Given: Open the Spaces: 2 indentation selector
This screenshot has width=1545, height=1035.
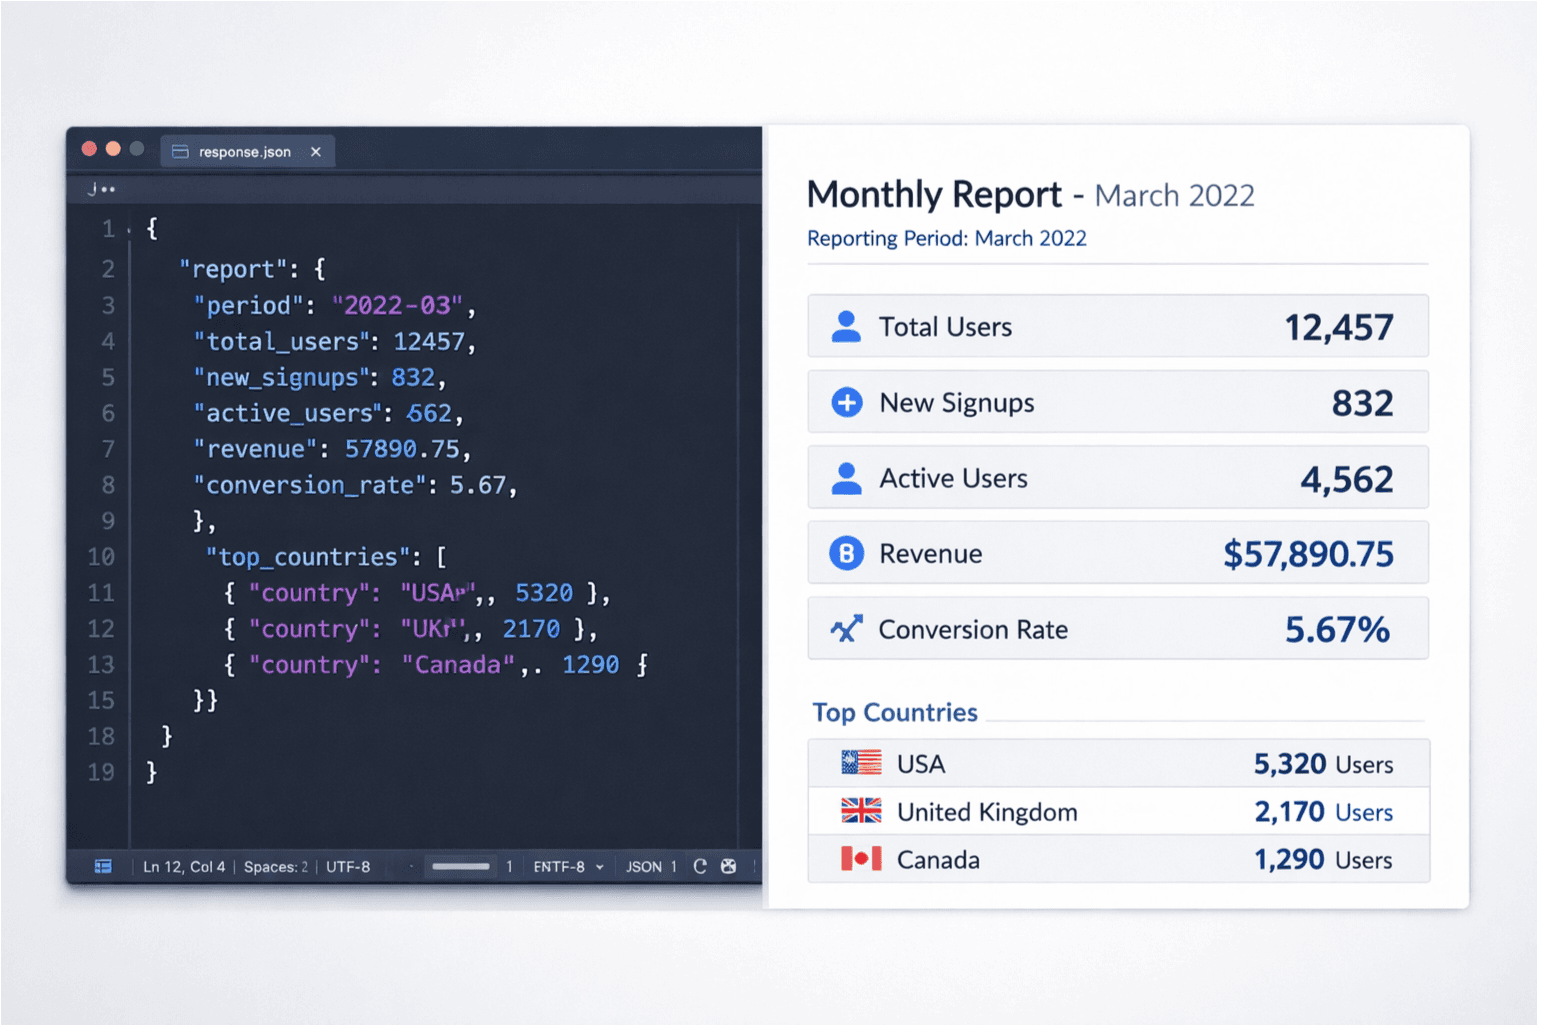Looking at the screenshot, I should [276, 867].
